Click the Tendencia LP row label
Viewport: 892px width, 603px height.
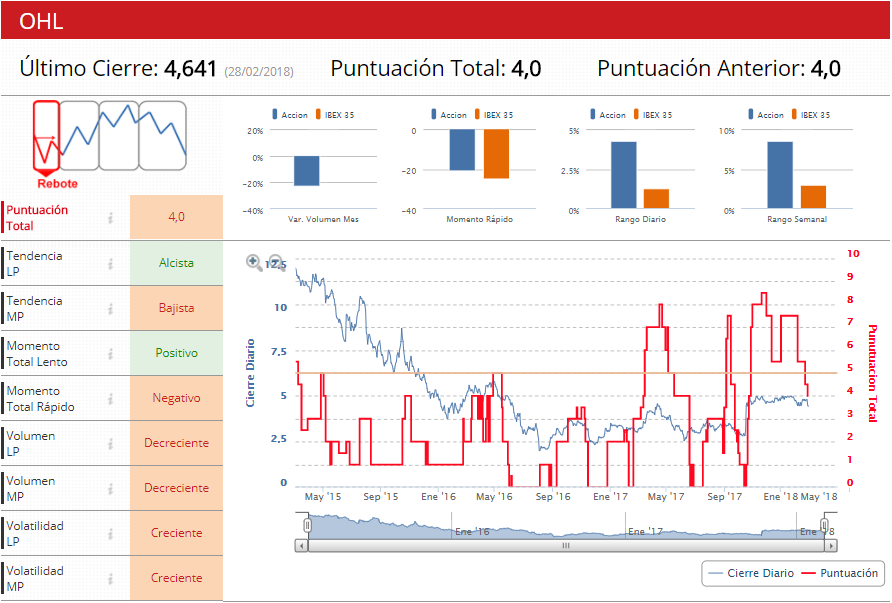pos(34,263)
